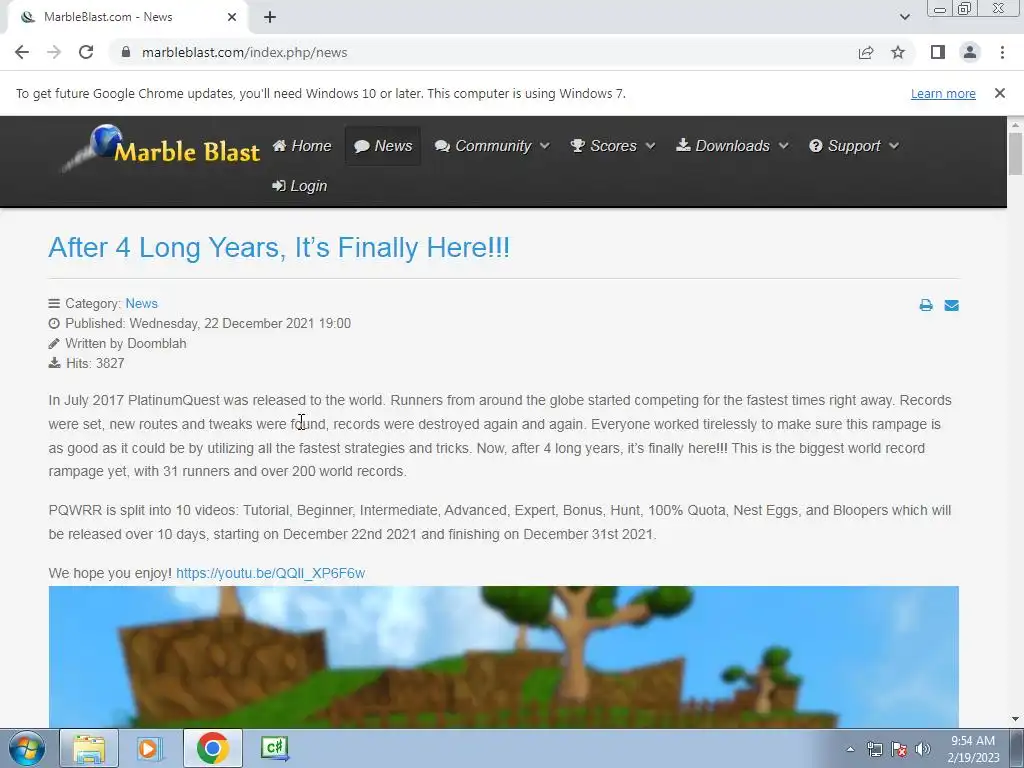Open the side panel icon
This screenshot has height=768, width=1024.
pos(938,52)
